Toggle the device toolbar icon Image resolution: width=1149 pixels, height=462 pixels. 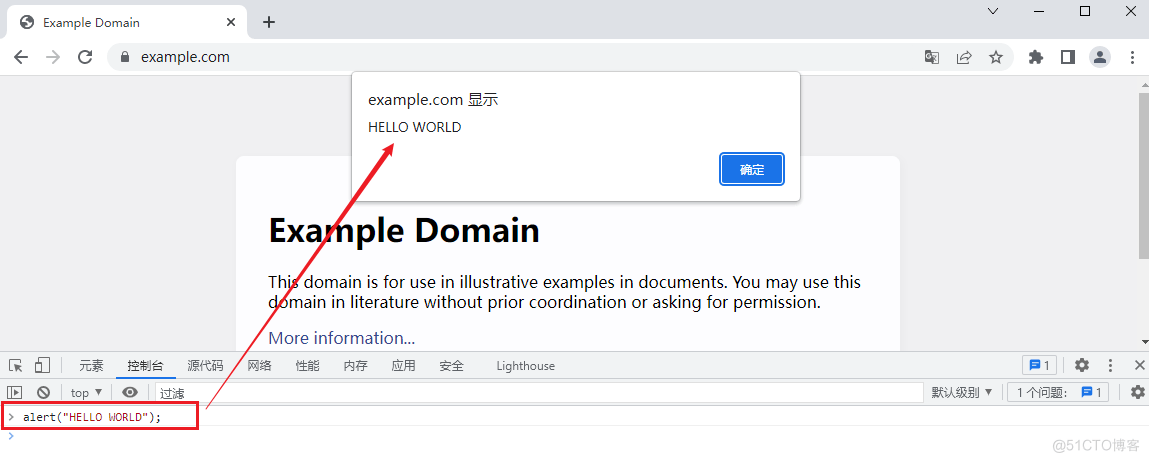(x=42, y=365)
